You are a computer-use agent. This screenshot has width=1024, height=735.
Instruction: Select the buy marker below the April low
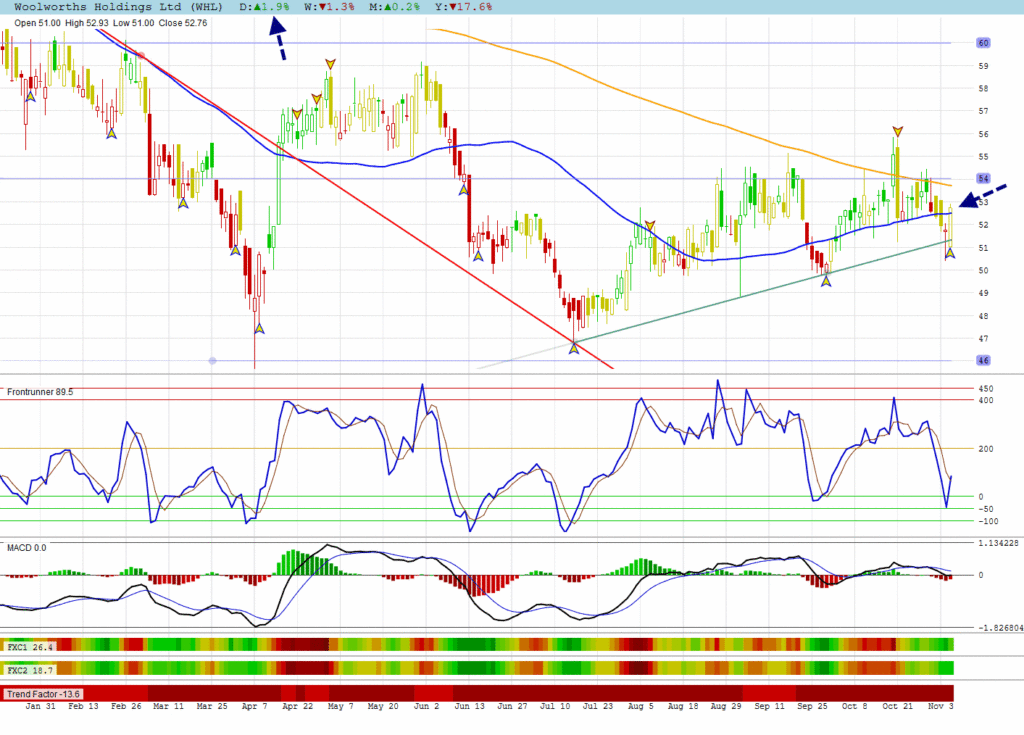pos(259,327)
